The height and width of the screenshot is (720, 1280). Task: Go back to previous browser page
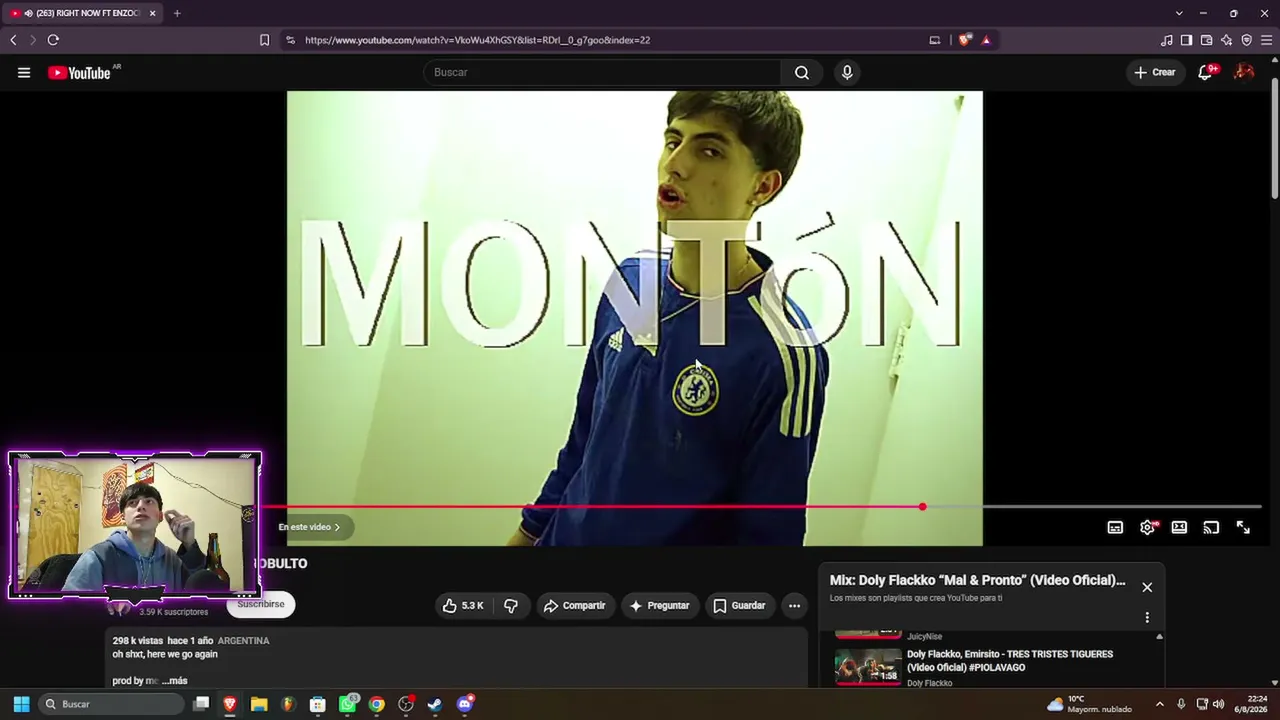click(x=13, y=40)
